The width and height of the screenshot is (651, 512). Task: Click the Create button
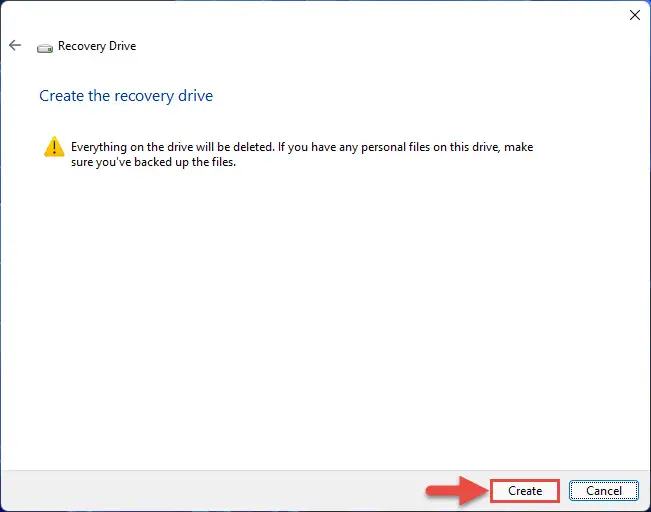tap(525, 491)
